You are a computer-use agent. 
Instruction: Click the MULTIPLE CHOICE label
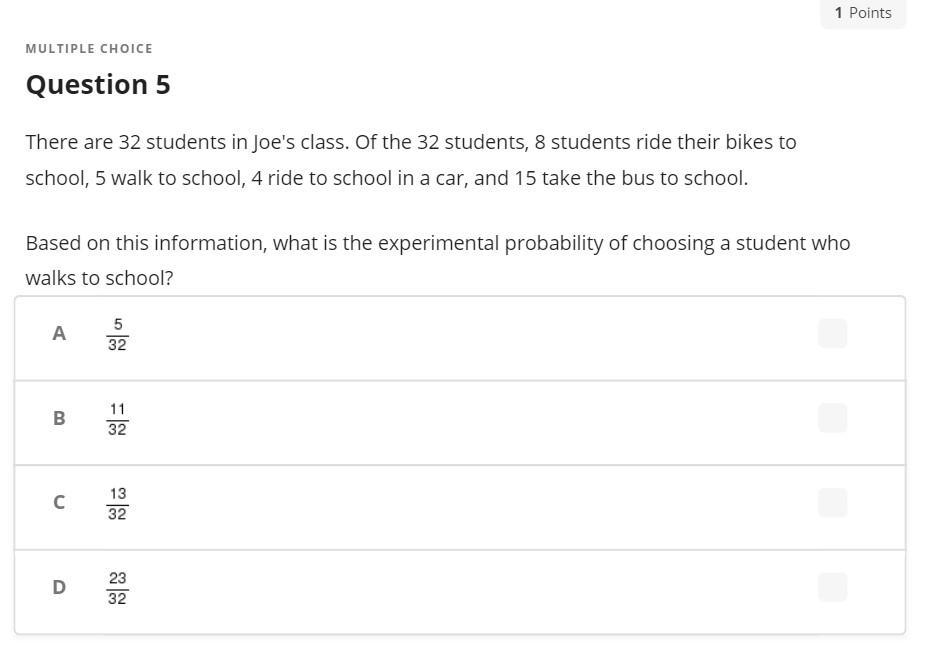pos(89,48)
